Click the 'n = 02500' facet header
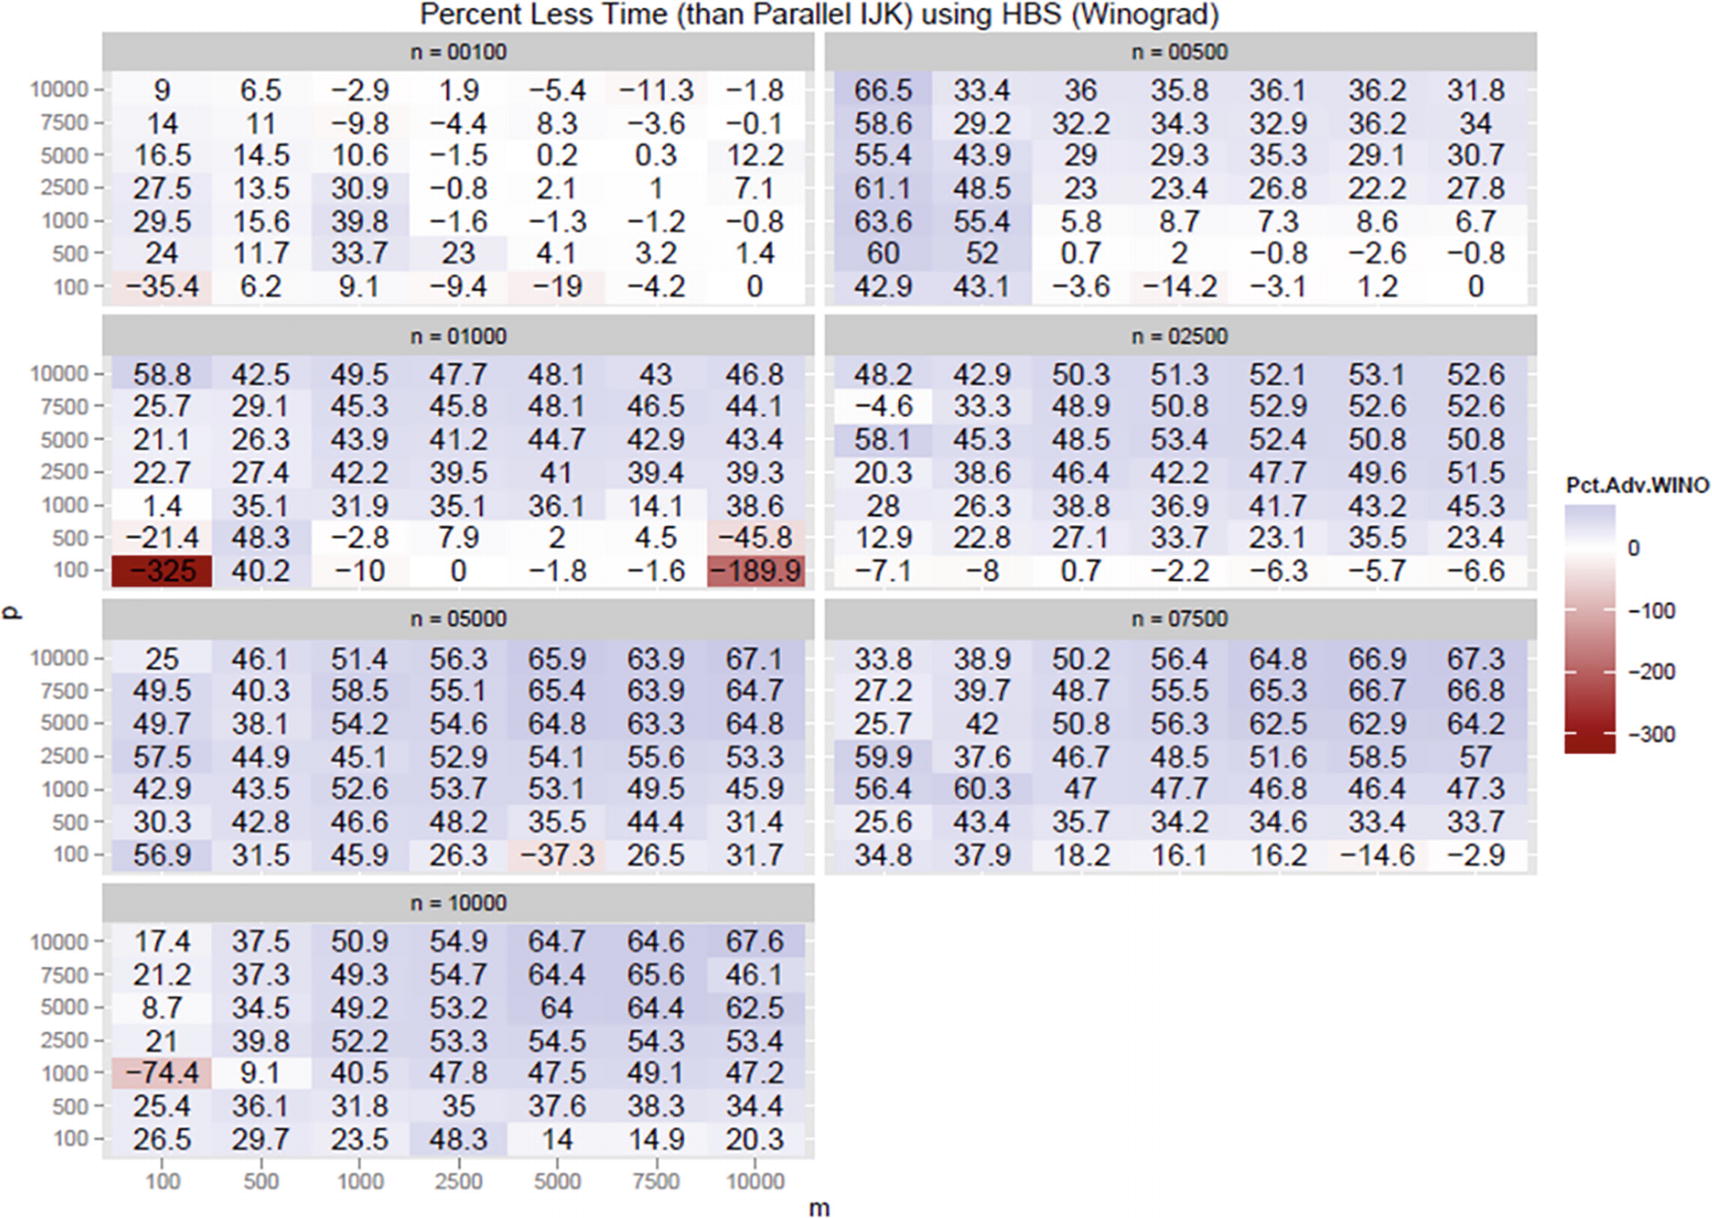Viewport: 1712px width, 1218px height. [1180, 336]
